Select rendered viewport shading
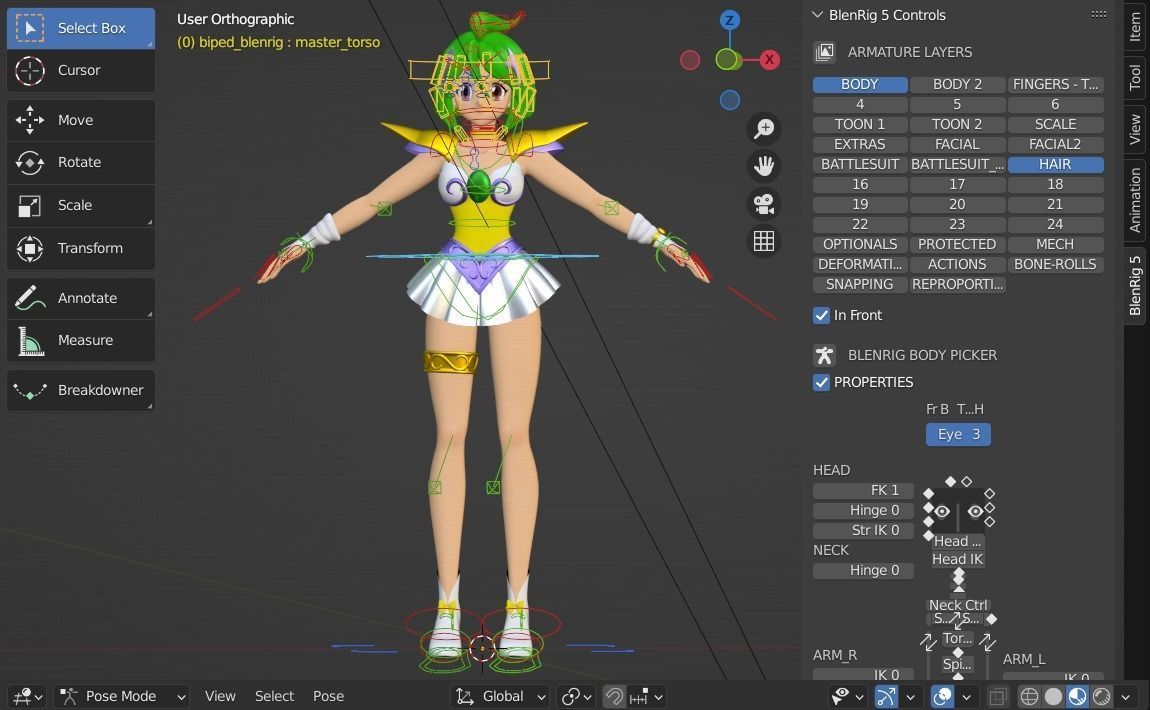Image resolution: width=1150 pixels, height=710 pixels. 1102,696
